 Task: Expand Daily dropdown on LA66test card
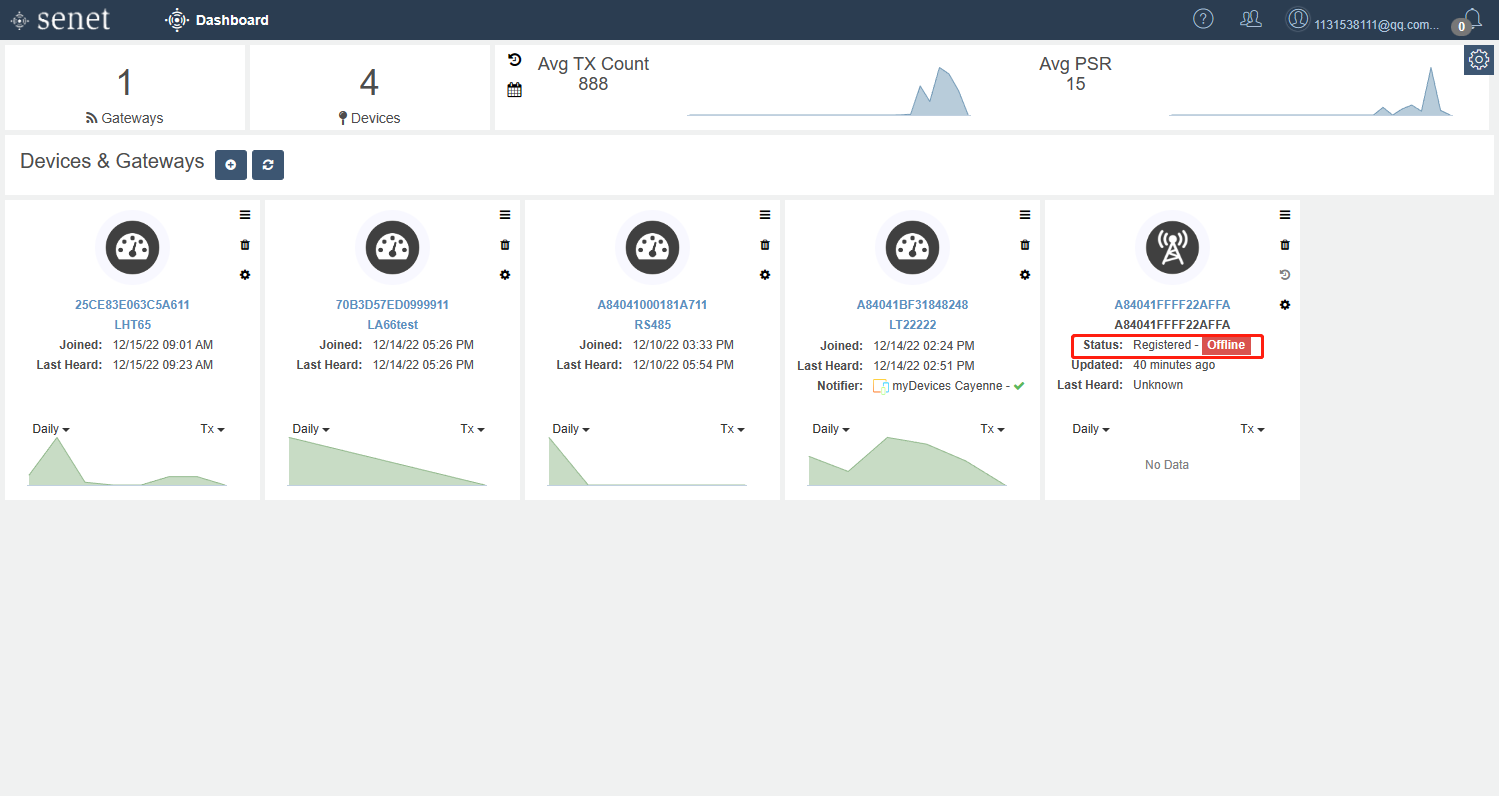pyautogui.click(x=311, y=429)
